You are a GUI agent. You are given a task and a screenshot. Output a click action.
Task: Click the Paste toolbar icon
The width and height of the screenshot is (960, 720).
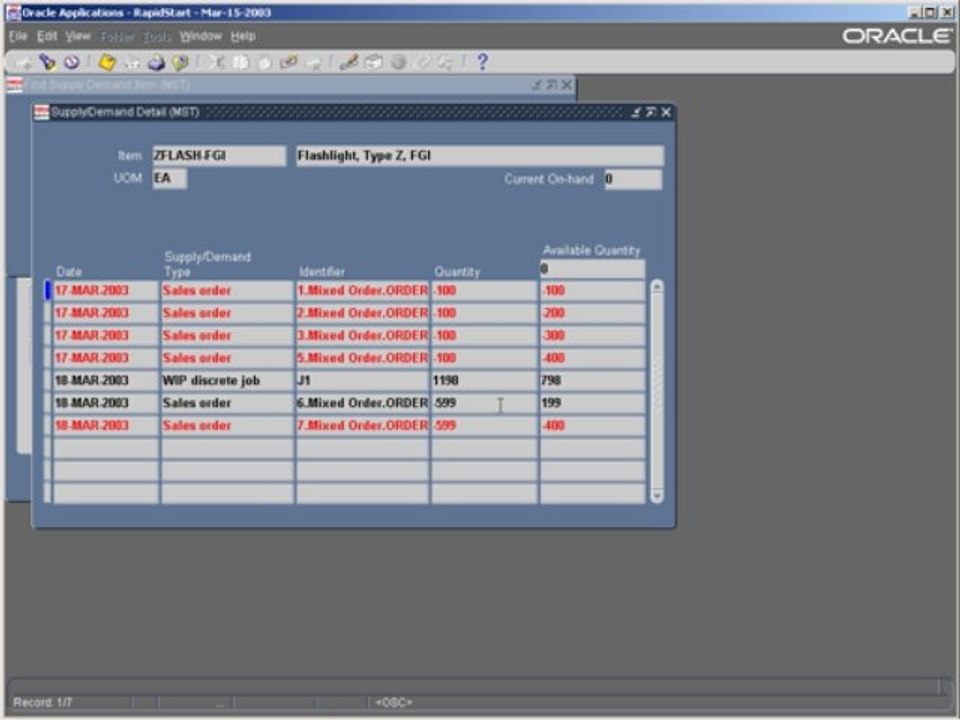pos(264,62)
